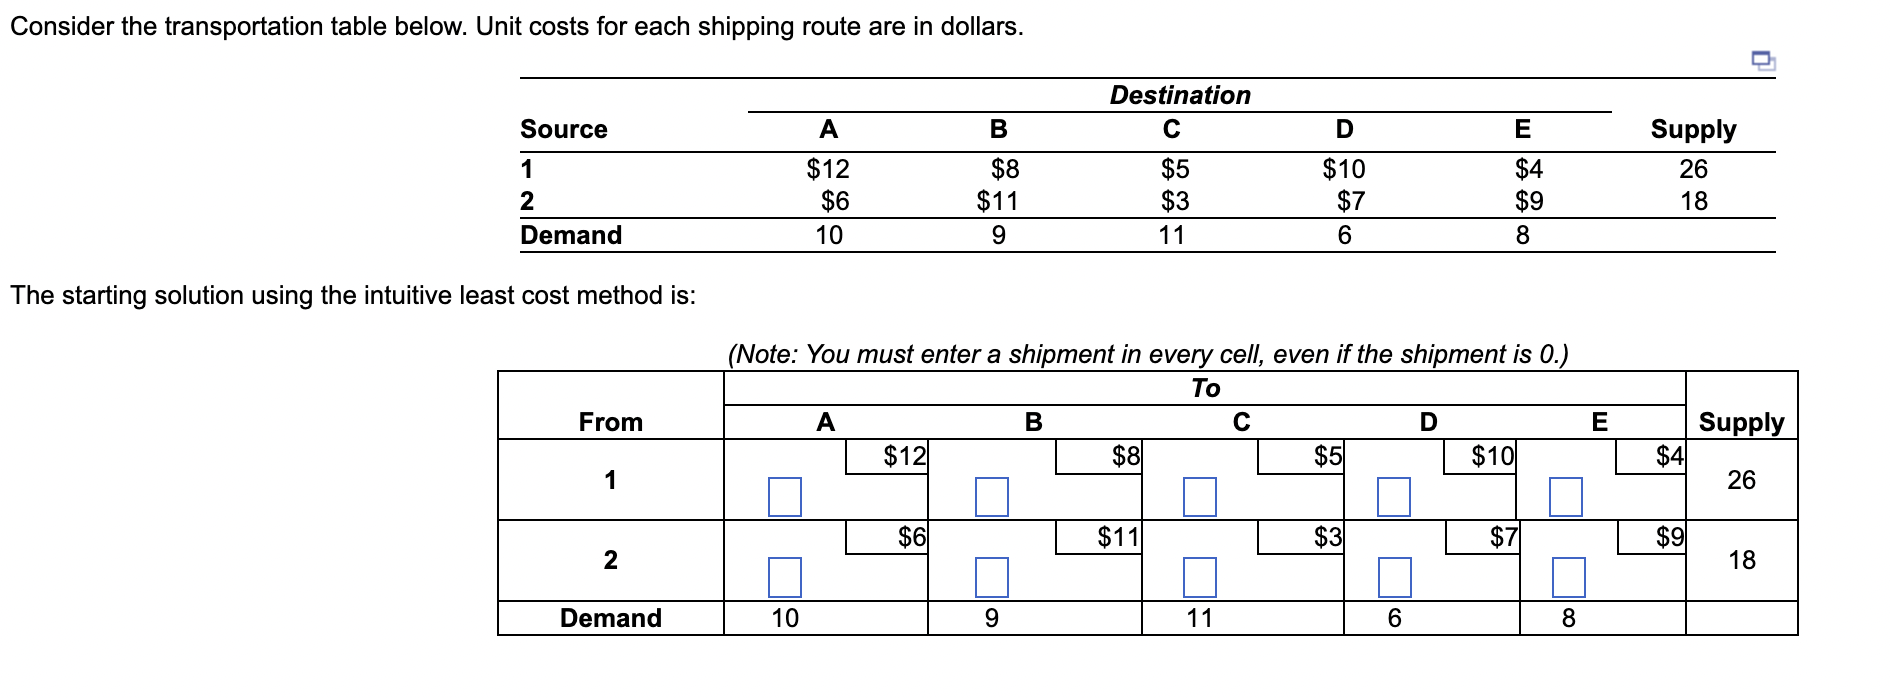
Task: Click shipment input box for route 2-C
Action: coord(1197,576)
